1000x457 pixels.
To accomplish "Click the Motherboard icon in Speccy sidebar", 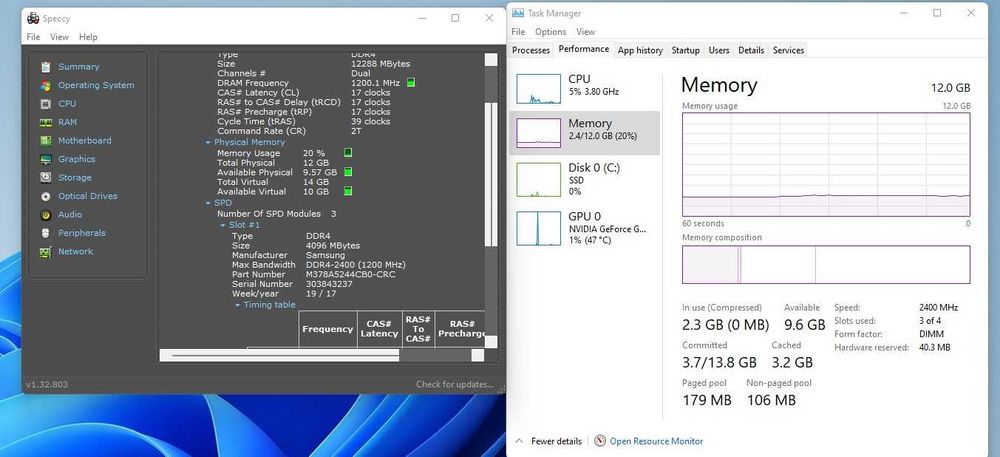I will point(45,141).
